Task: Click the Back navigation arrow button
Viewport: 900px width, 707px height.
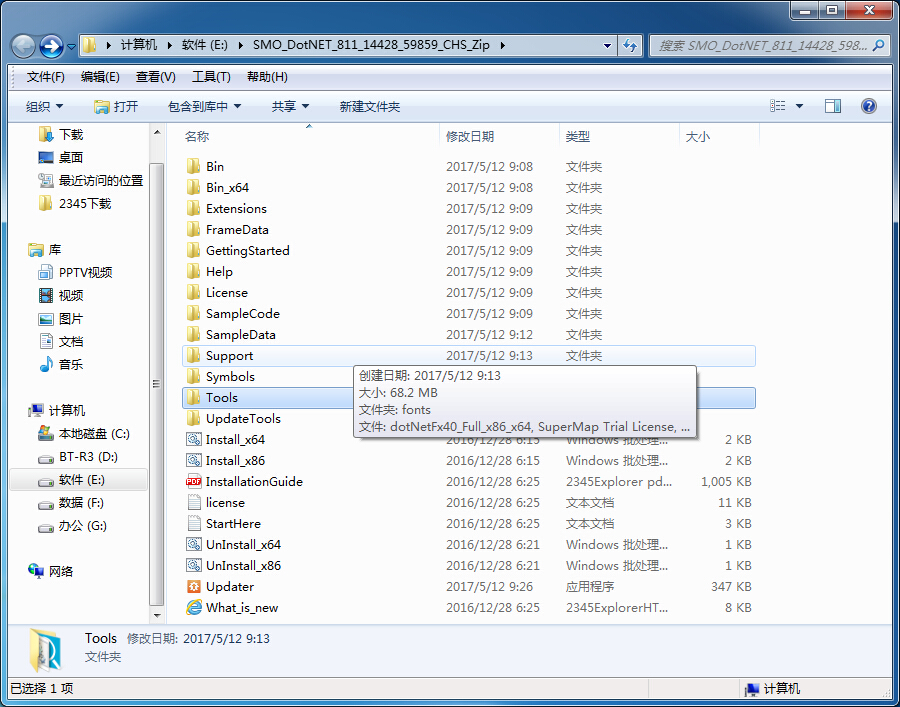Action: pyautogui.click(x=23, y=46)
